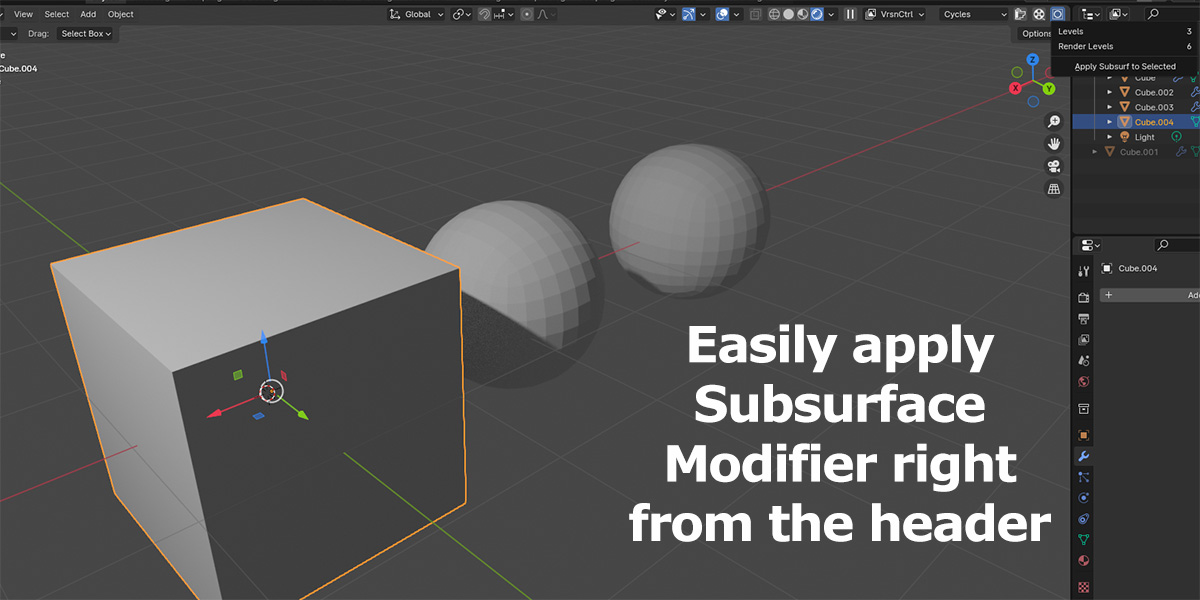Open the shading options dropdown arrow

click(x=832, y=14)
